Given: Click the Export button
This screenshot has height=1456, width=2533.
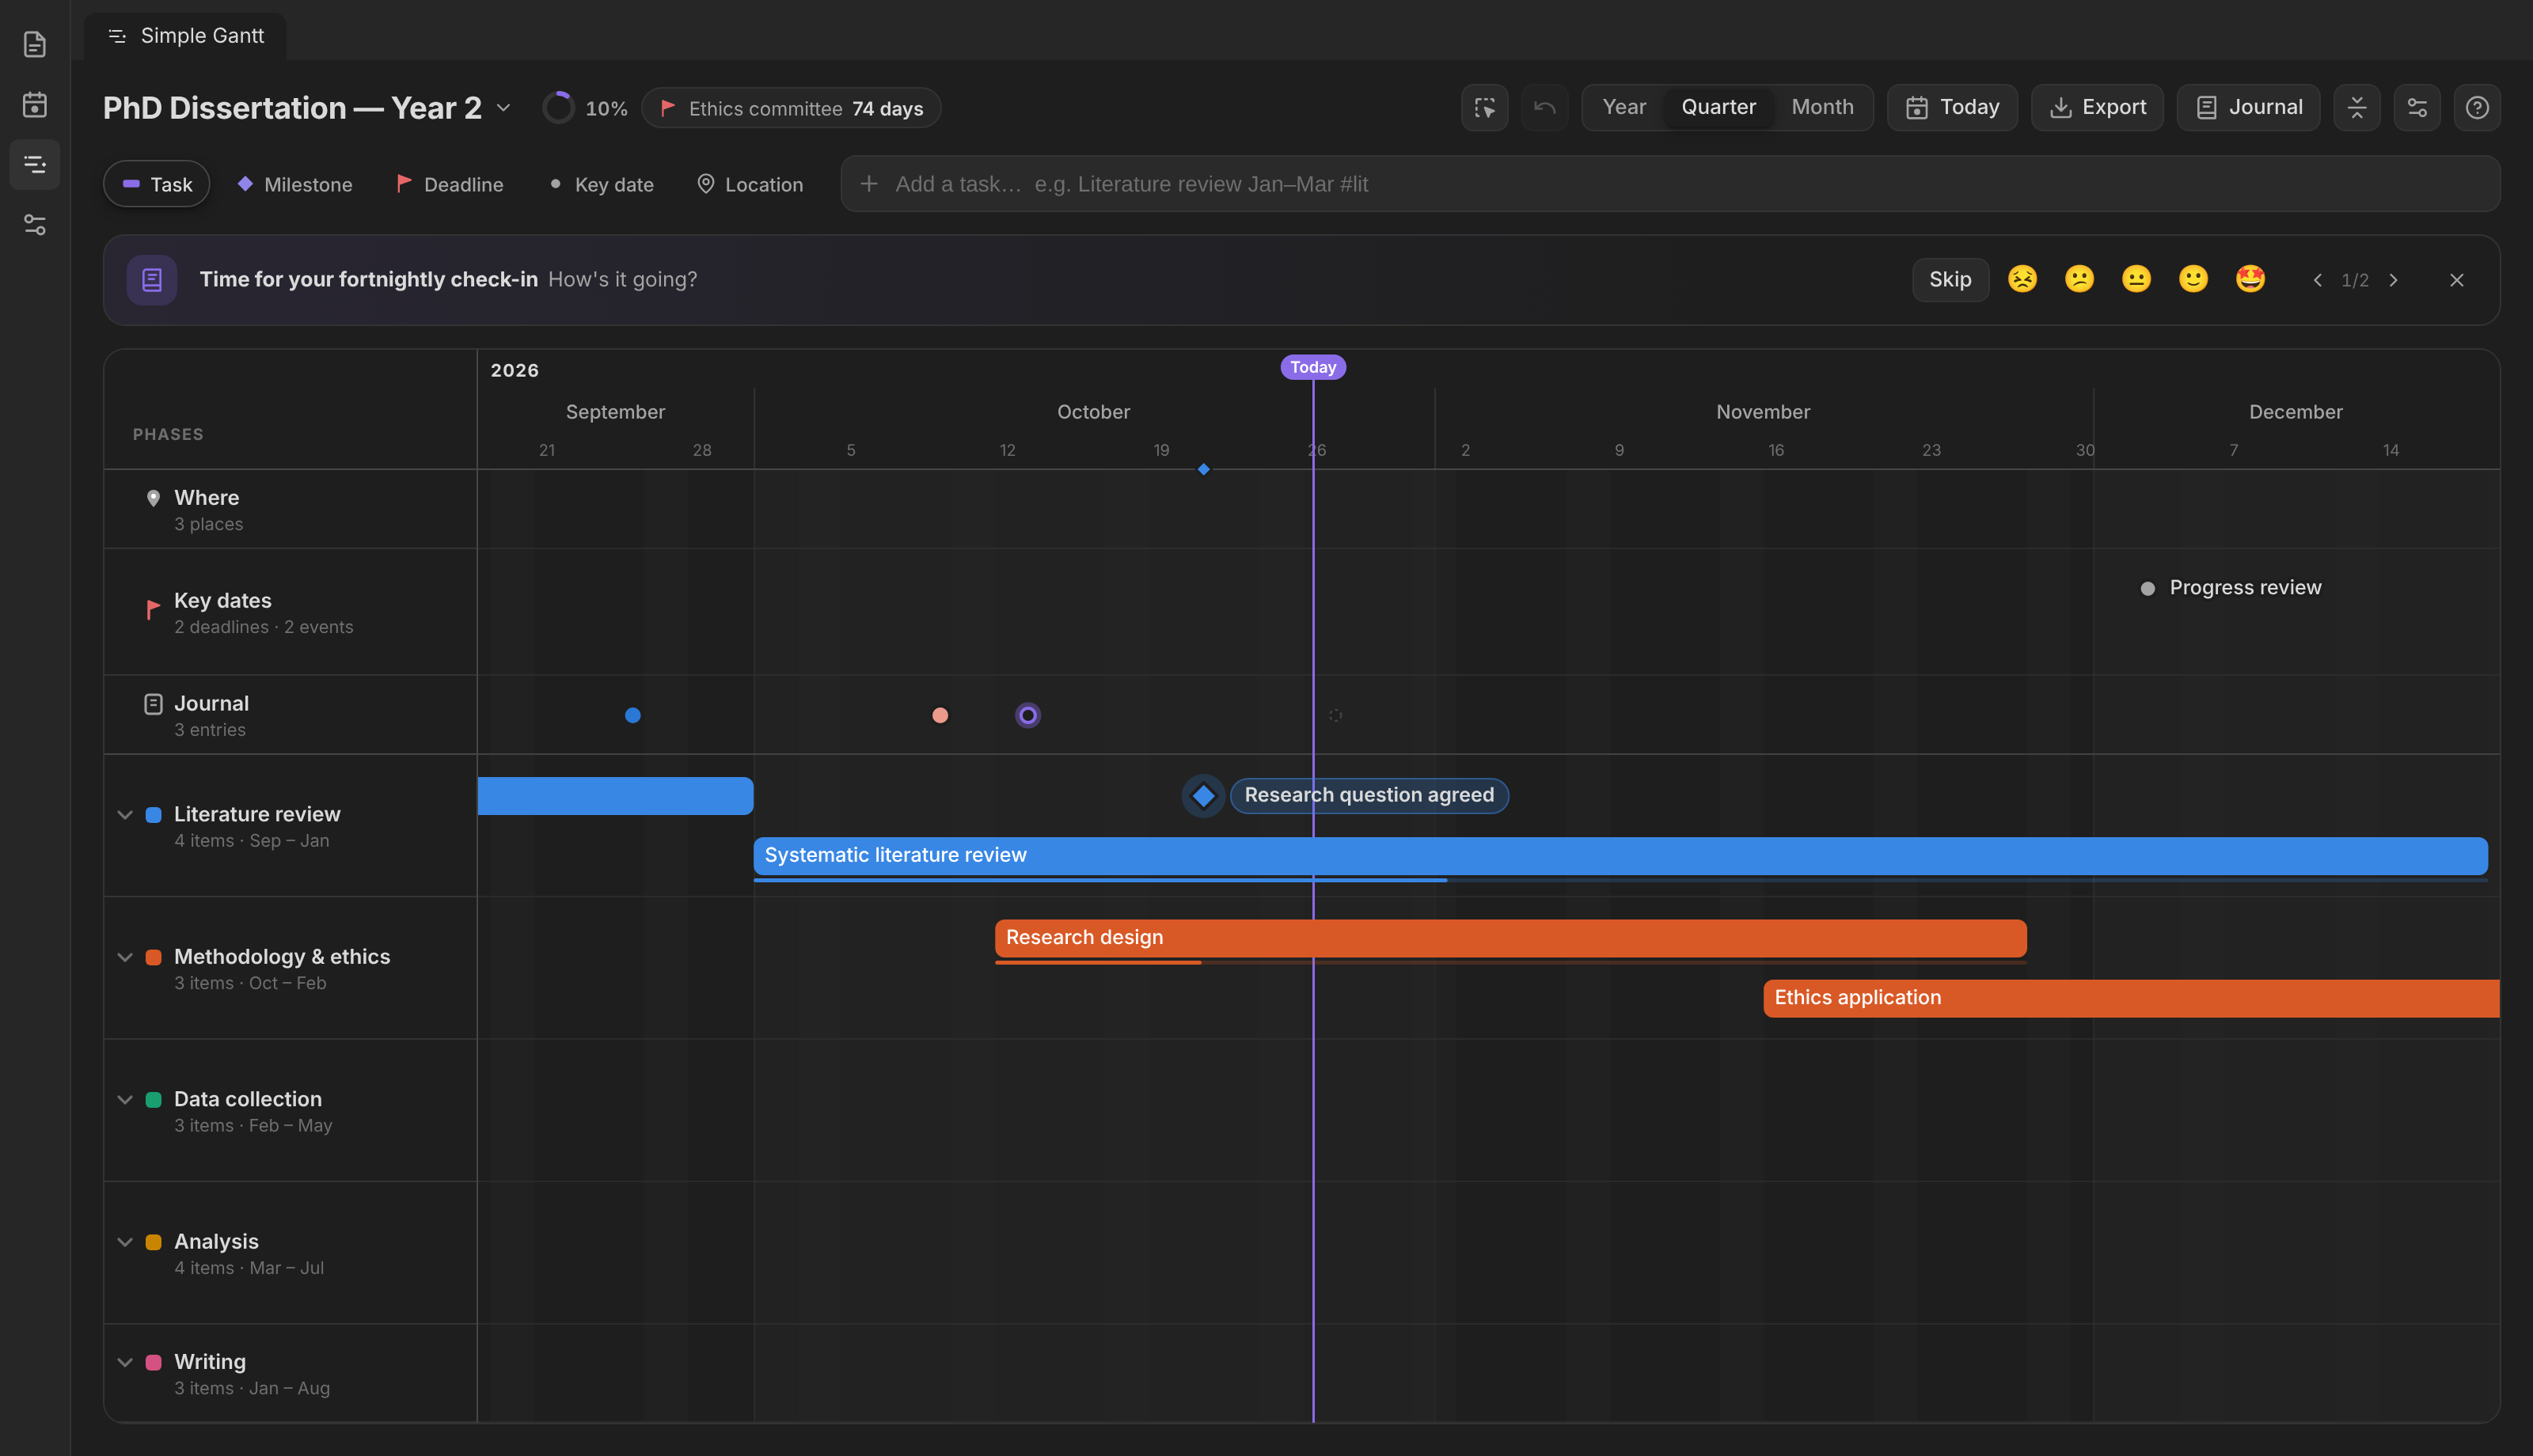Looking at the screenshot, I should pos(2097,108).
